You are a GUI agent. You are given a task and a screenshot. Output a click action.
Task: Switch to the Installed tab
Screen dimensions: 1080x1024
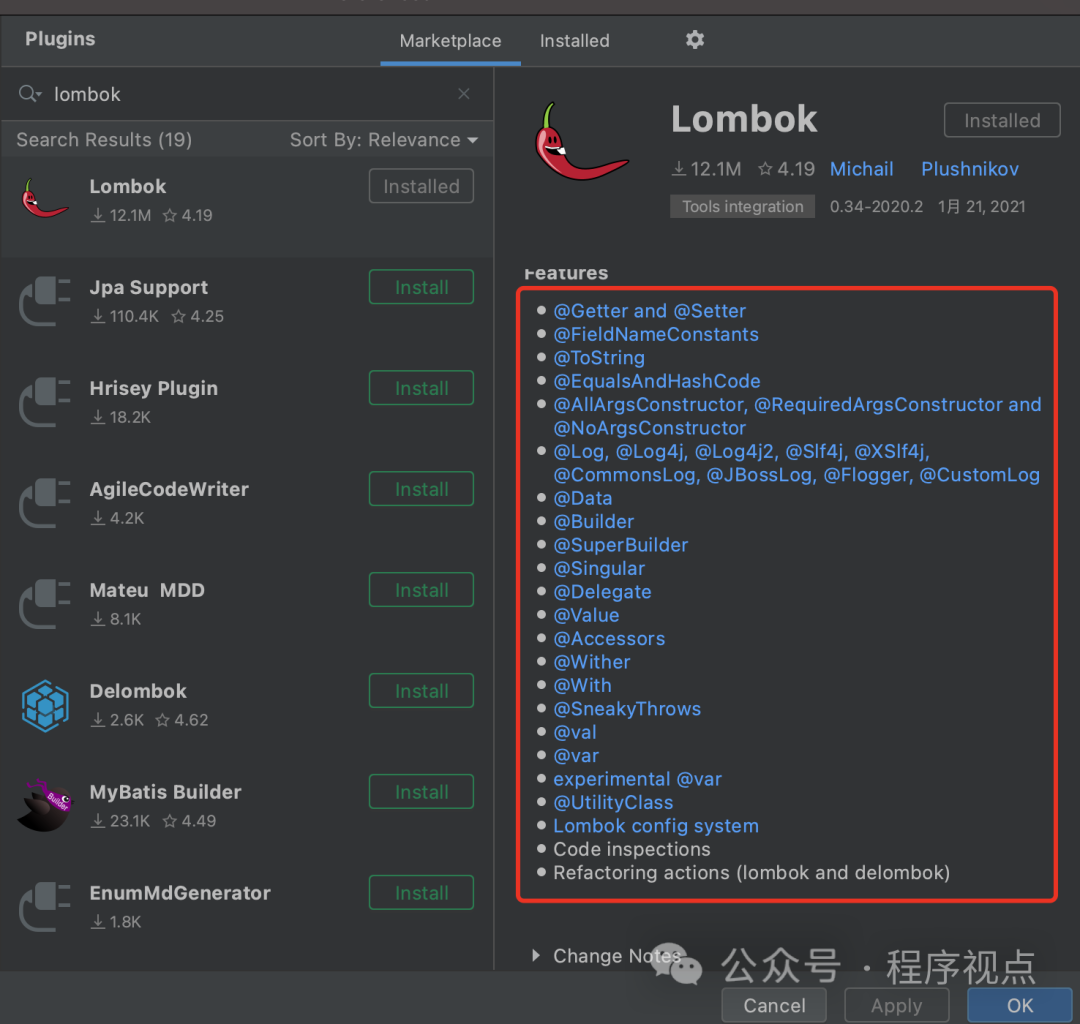pos(574,41)
